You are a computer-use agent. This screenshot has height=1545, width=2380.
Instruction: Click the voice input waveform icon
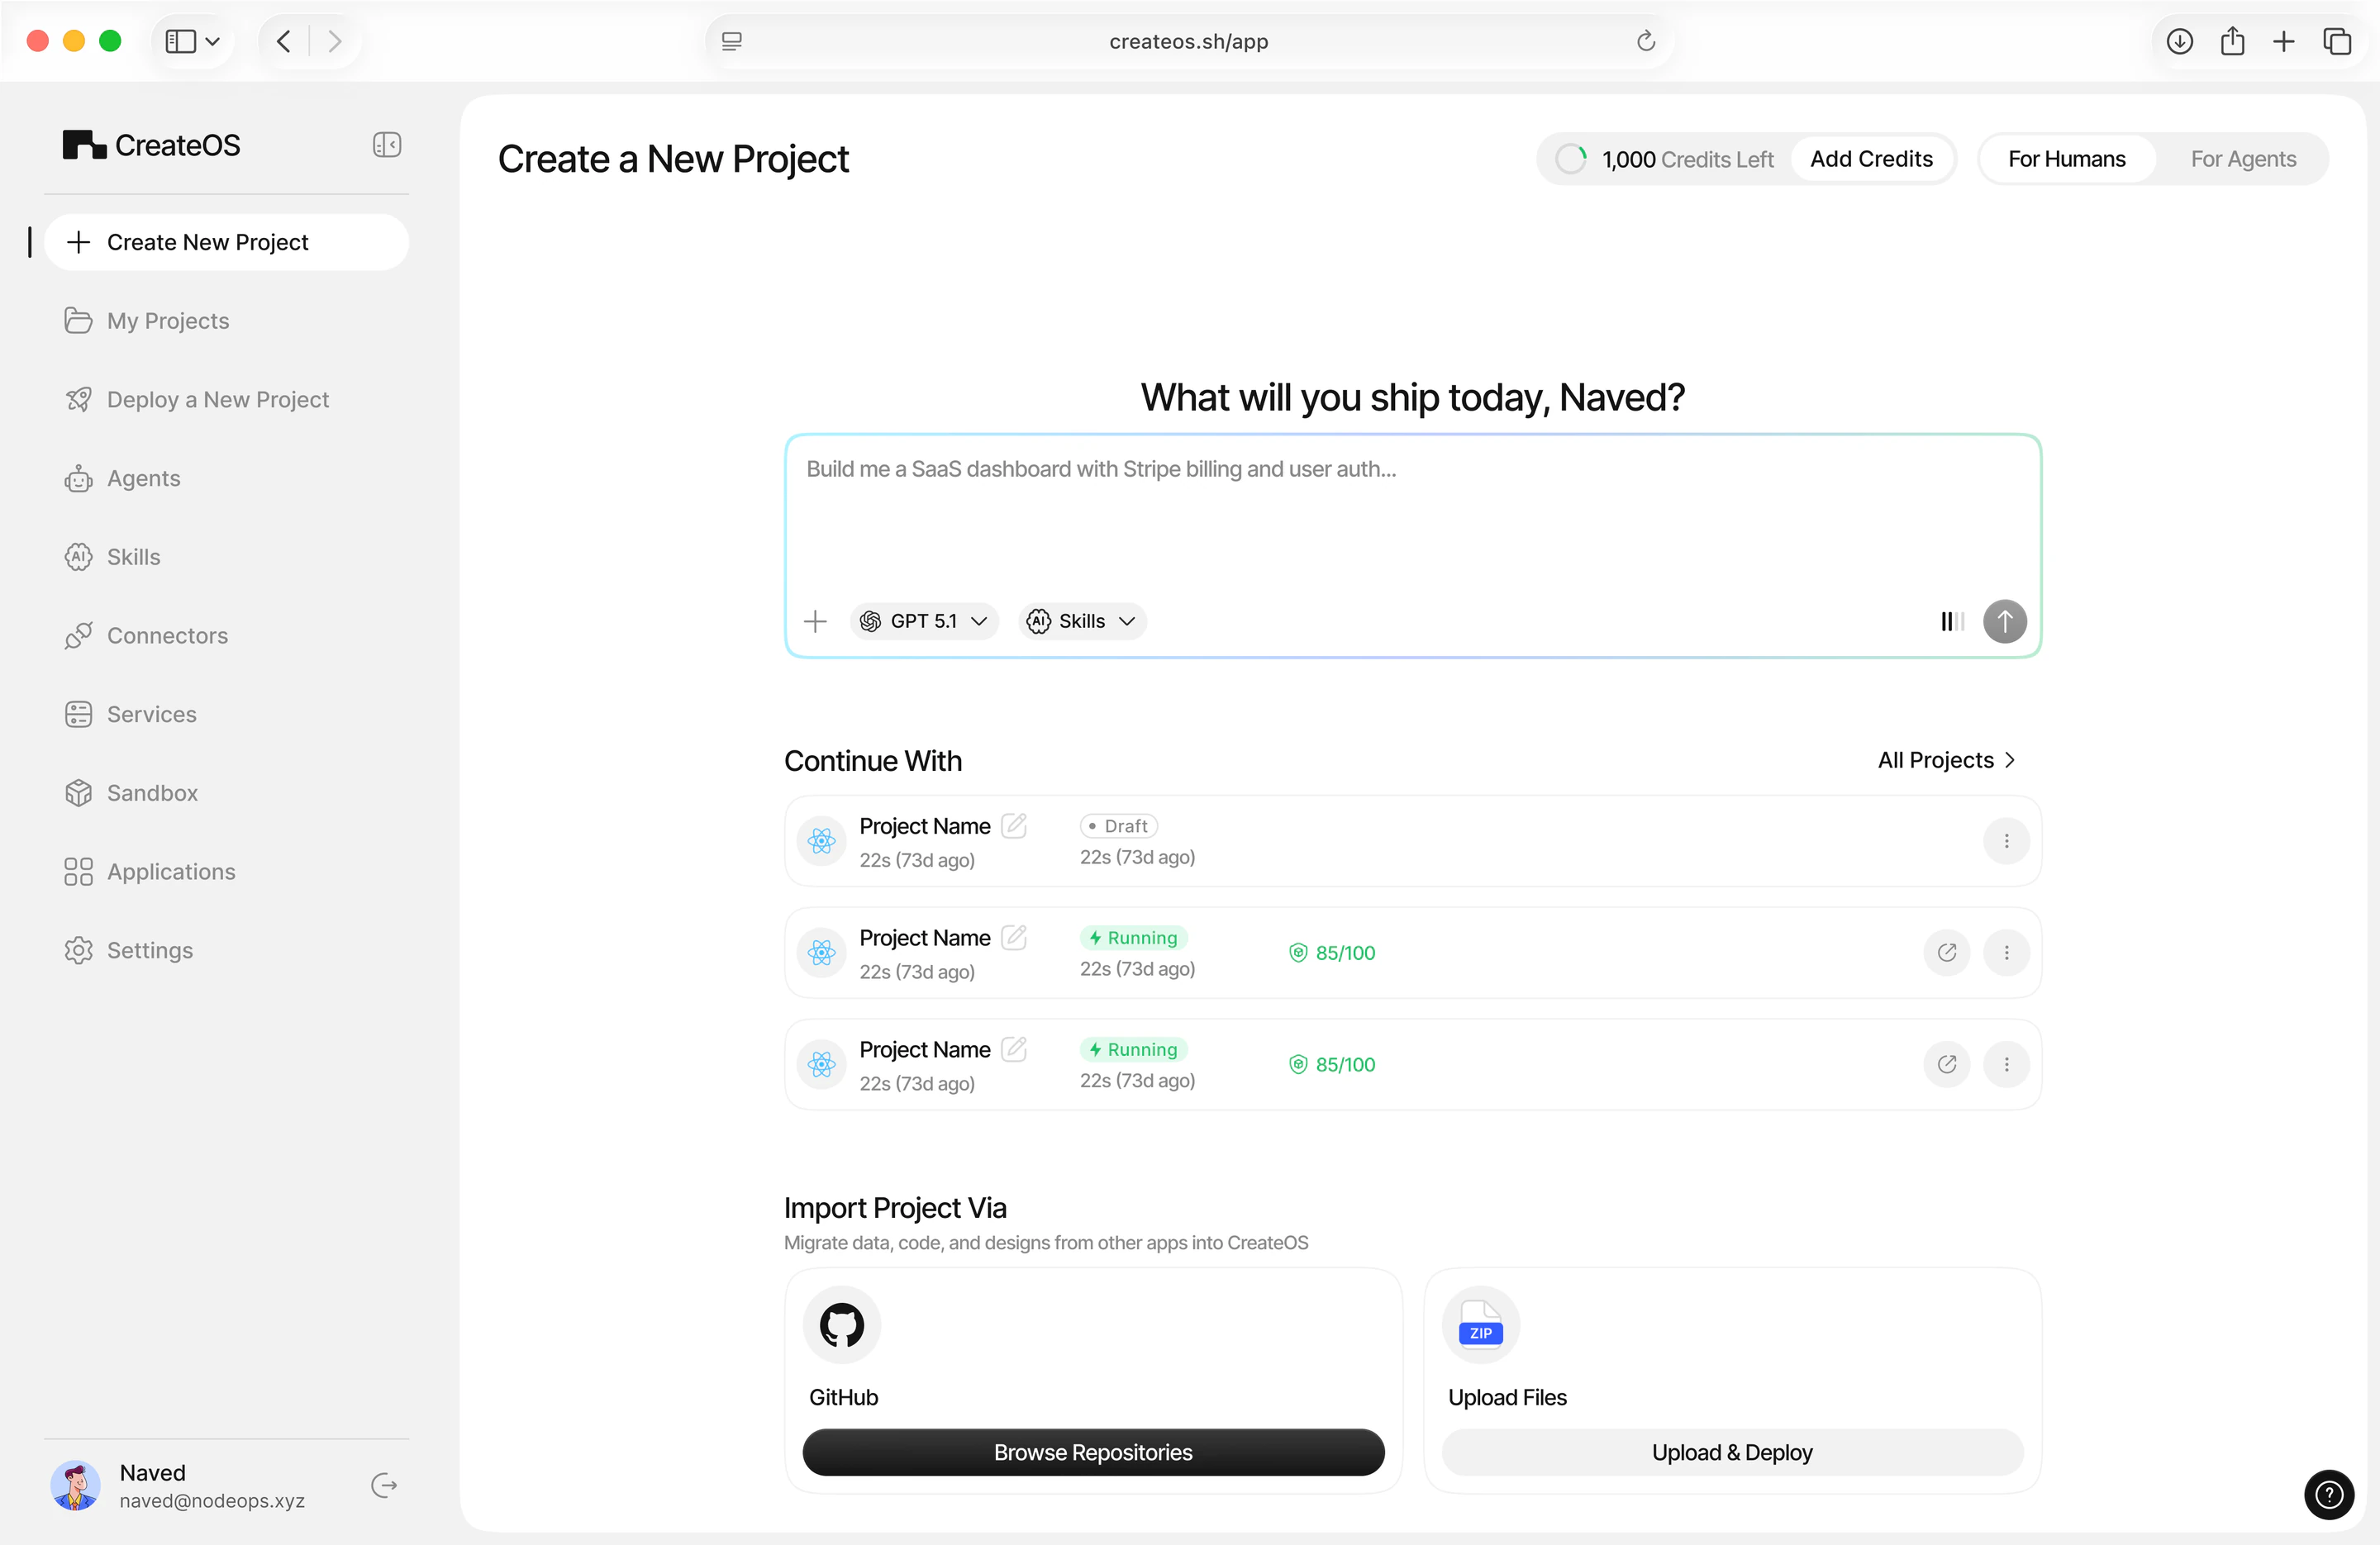point(1952,621)
